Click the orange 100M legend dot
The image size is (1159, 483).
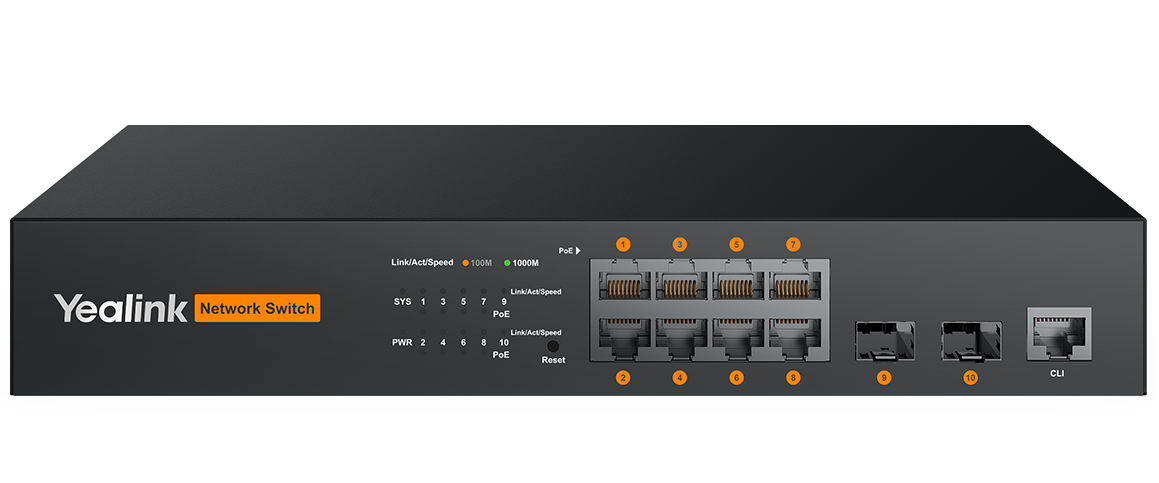click(466, 263)
